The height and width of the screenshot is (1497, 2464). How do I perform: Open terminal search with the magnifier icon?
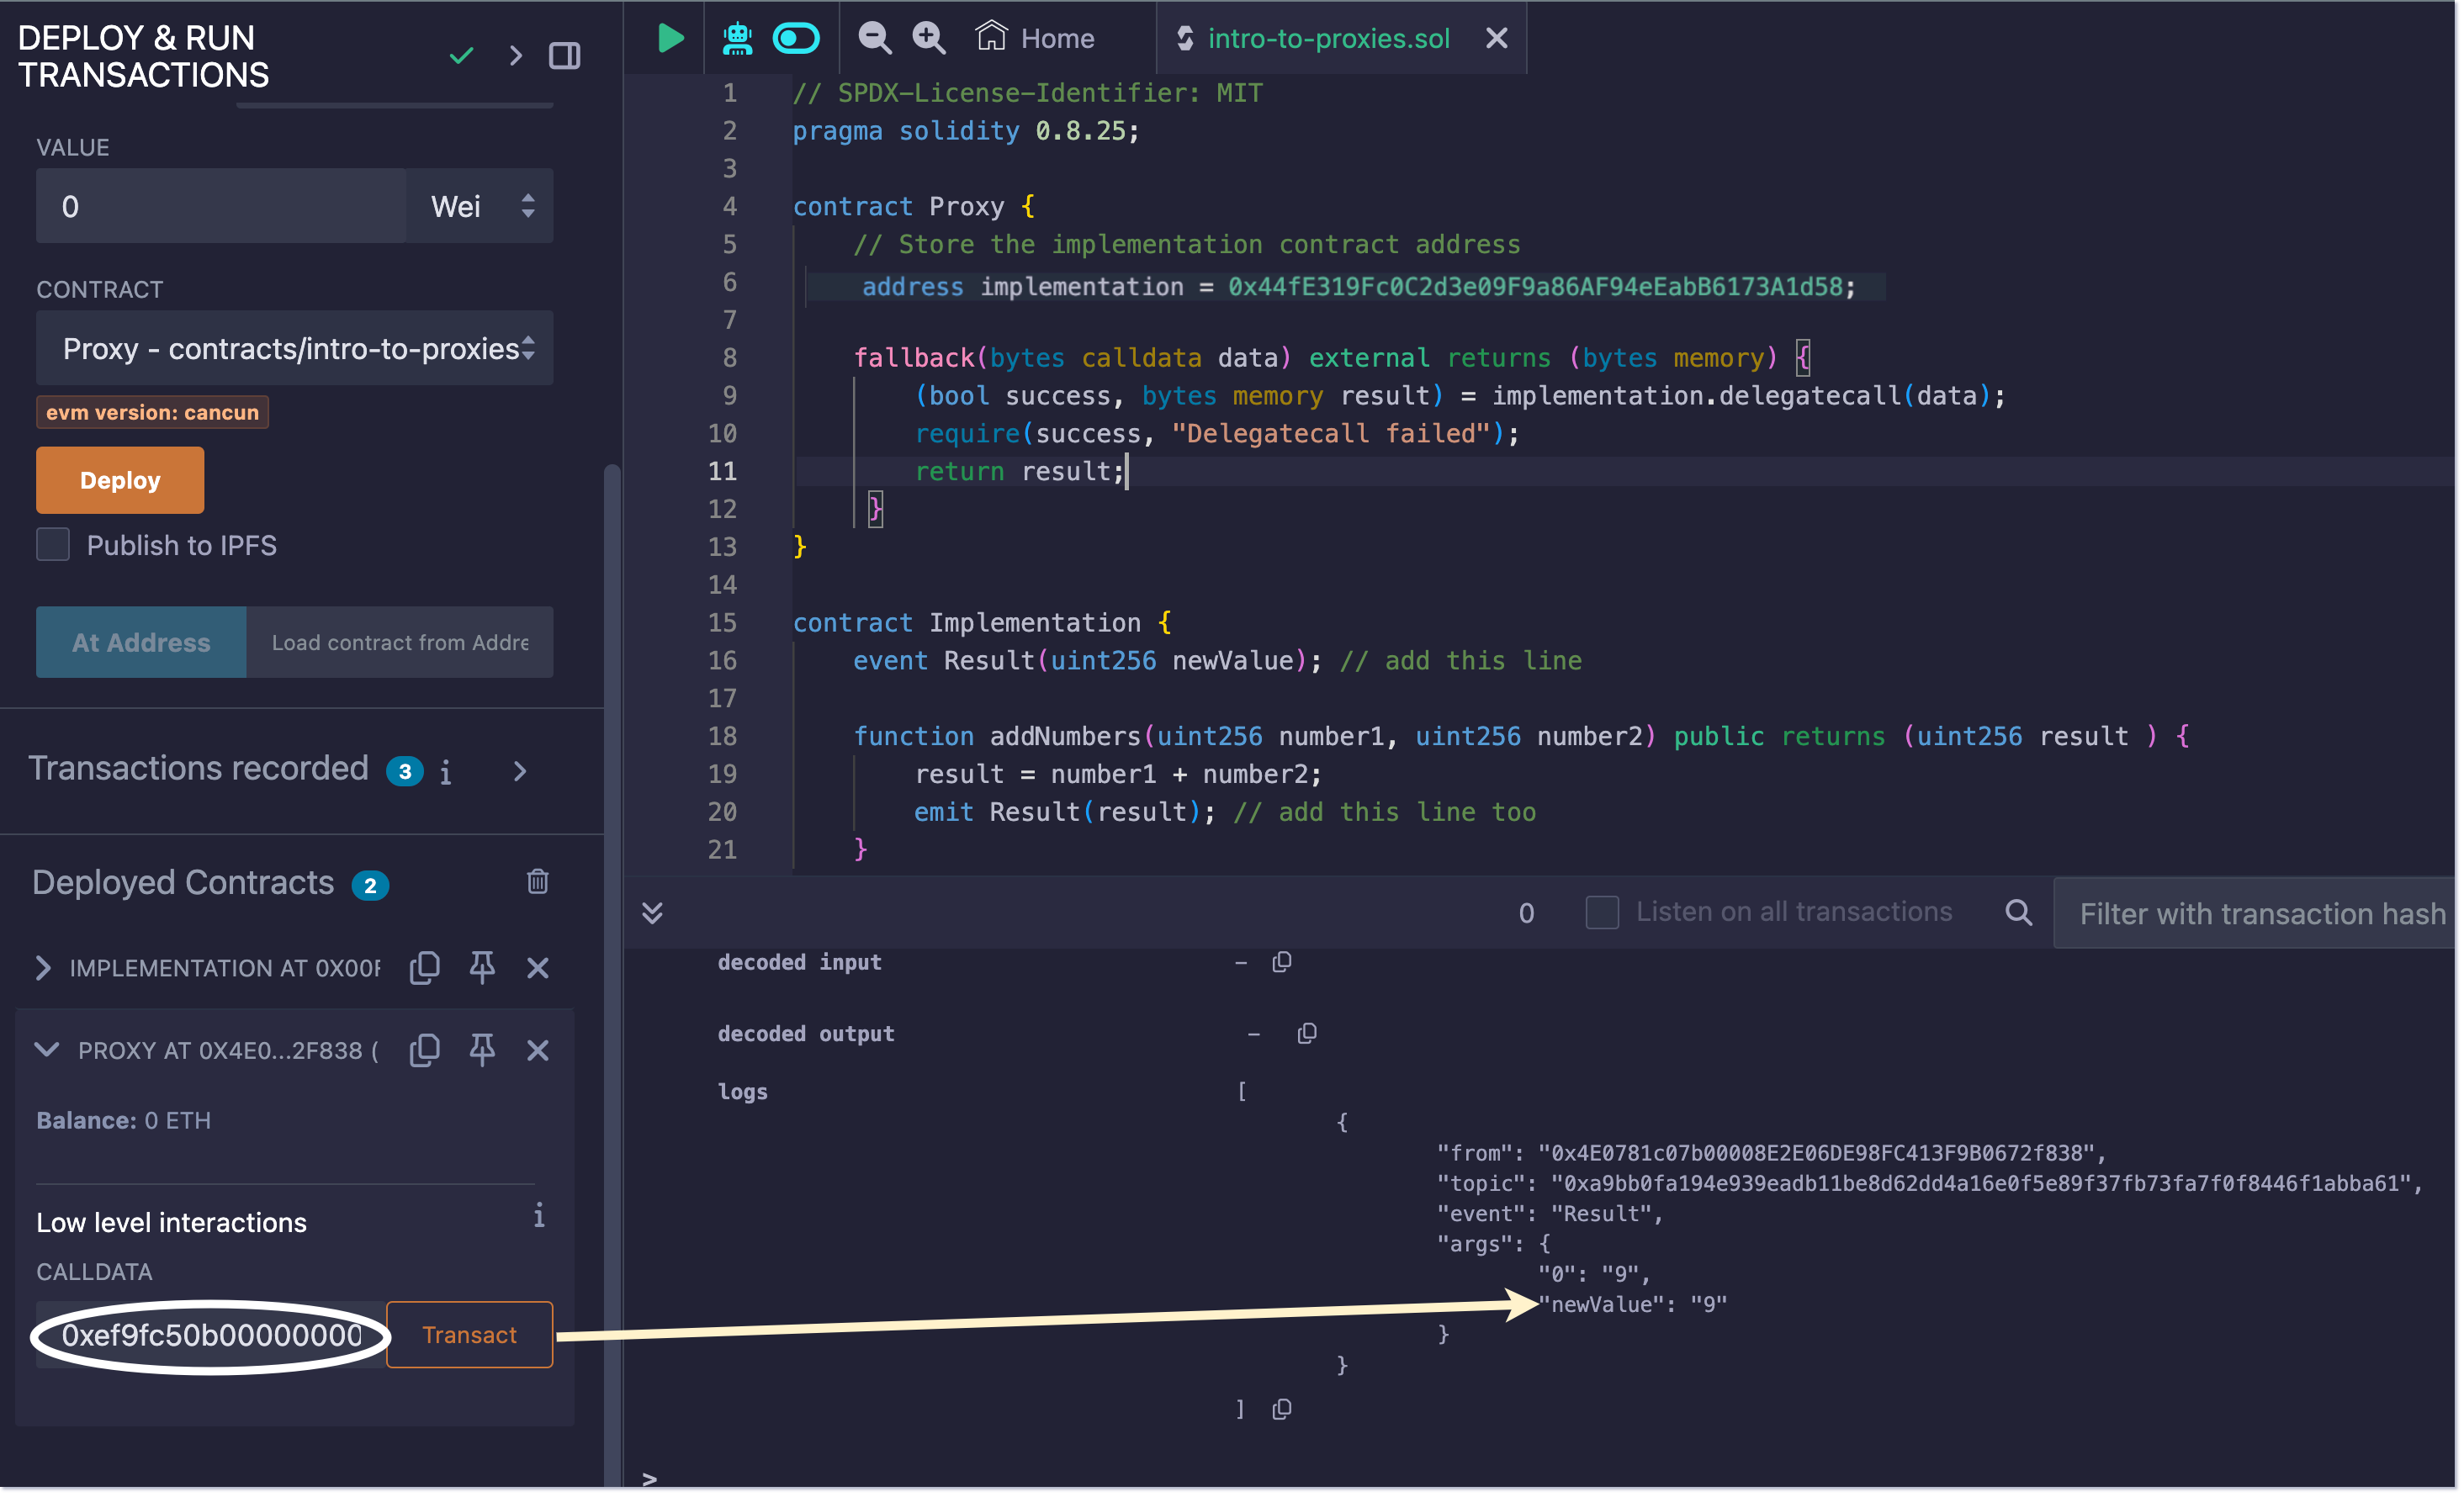click(2019, 912)
